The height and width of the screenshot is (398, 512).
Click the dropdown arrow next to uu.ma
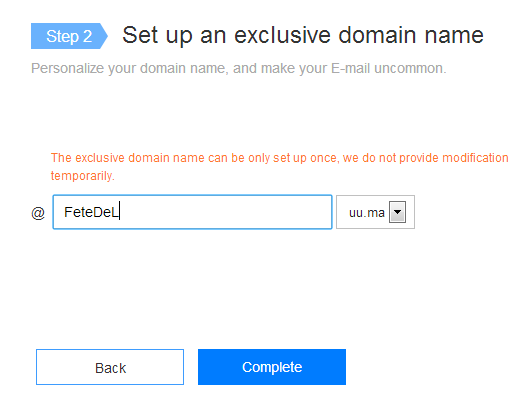[x=397, y=212]
